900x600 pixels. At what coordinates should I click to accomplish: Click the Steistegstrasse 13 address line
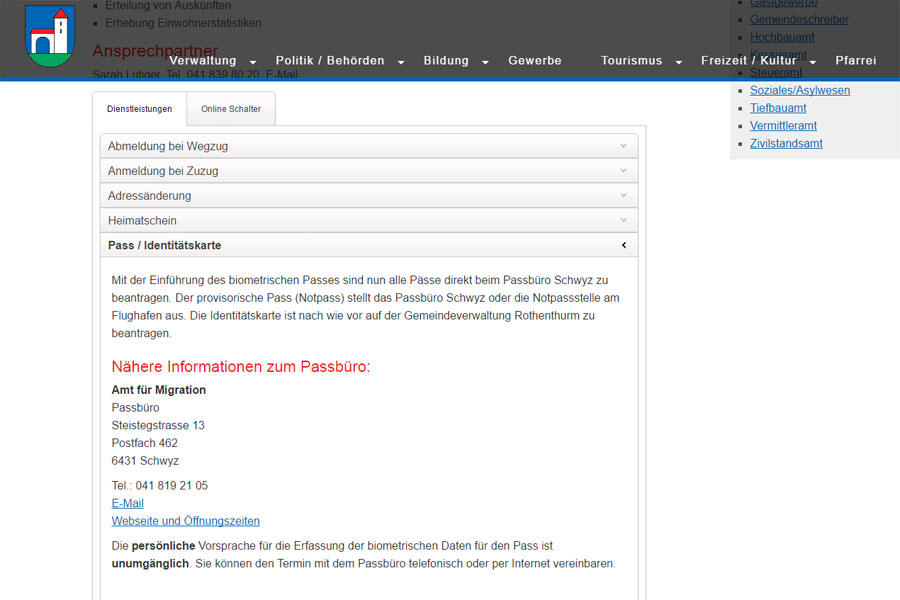click(x=158, y=425)
